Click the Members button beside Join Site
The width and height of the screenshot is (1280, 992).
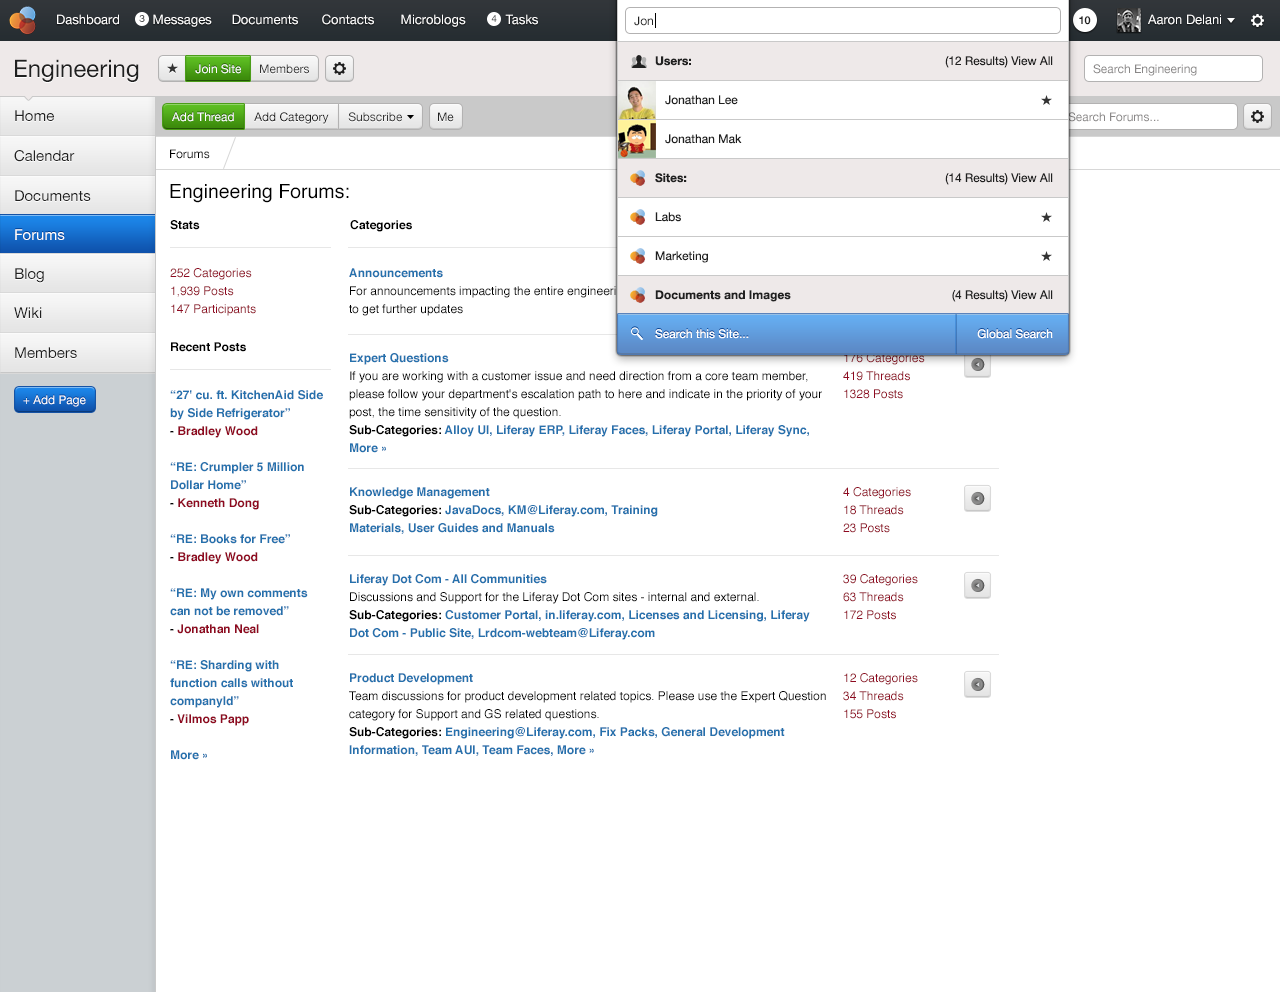(284, 69)
